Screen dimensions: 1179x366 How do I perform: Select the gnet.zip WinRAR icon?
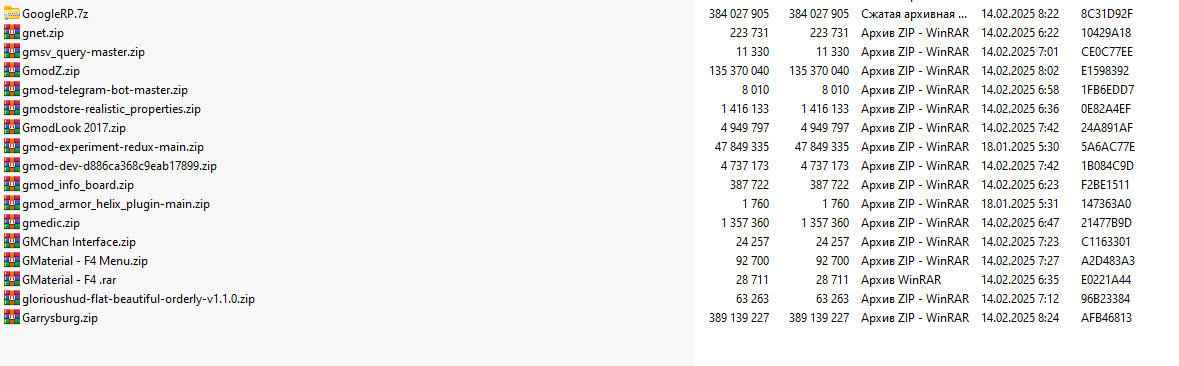tap(11, 32)
